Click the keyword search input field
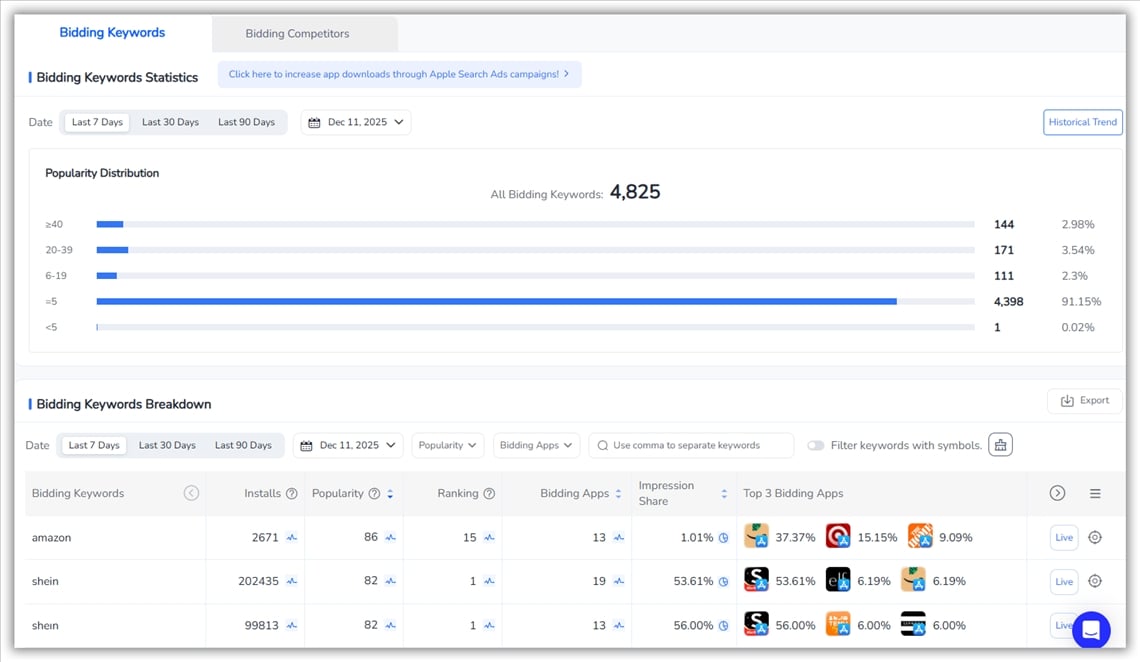This screenshot has width=1140, height=662. 692,445
